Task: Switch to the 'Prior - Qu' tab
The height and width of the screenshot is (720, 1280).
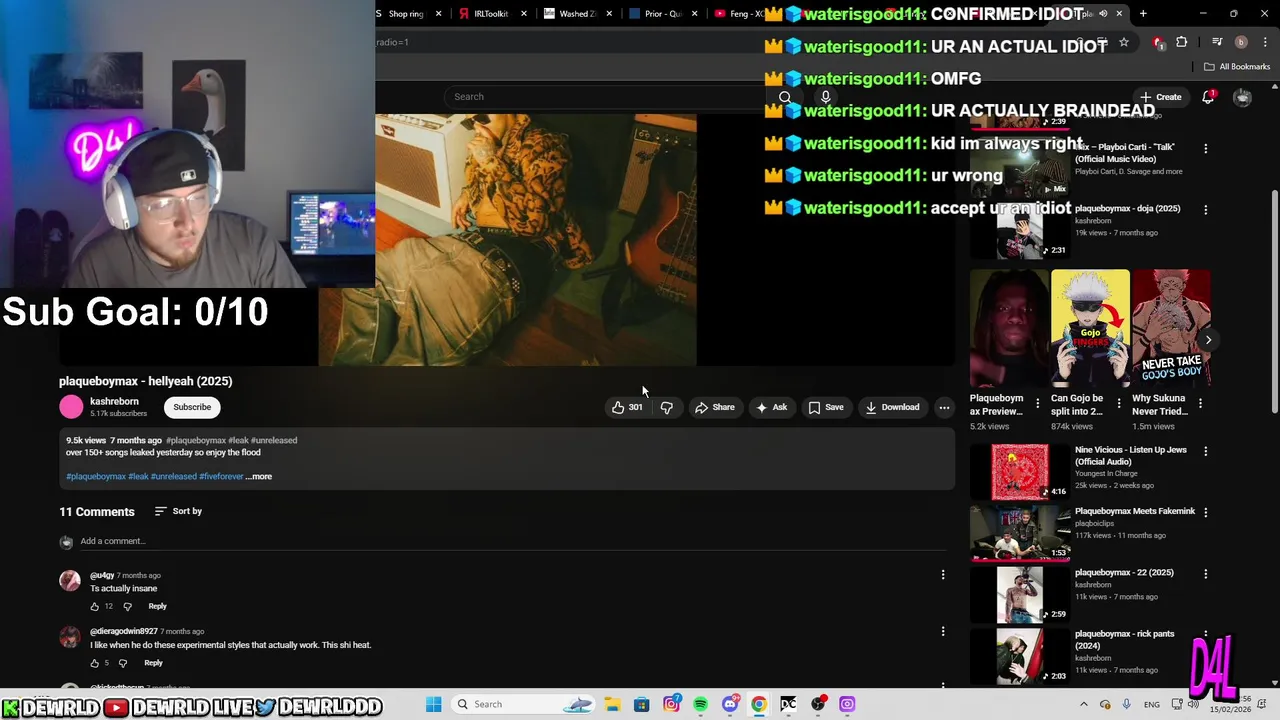Action: pos(662,14)
